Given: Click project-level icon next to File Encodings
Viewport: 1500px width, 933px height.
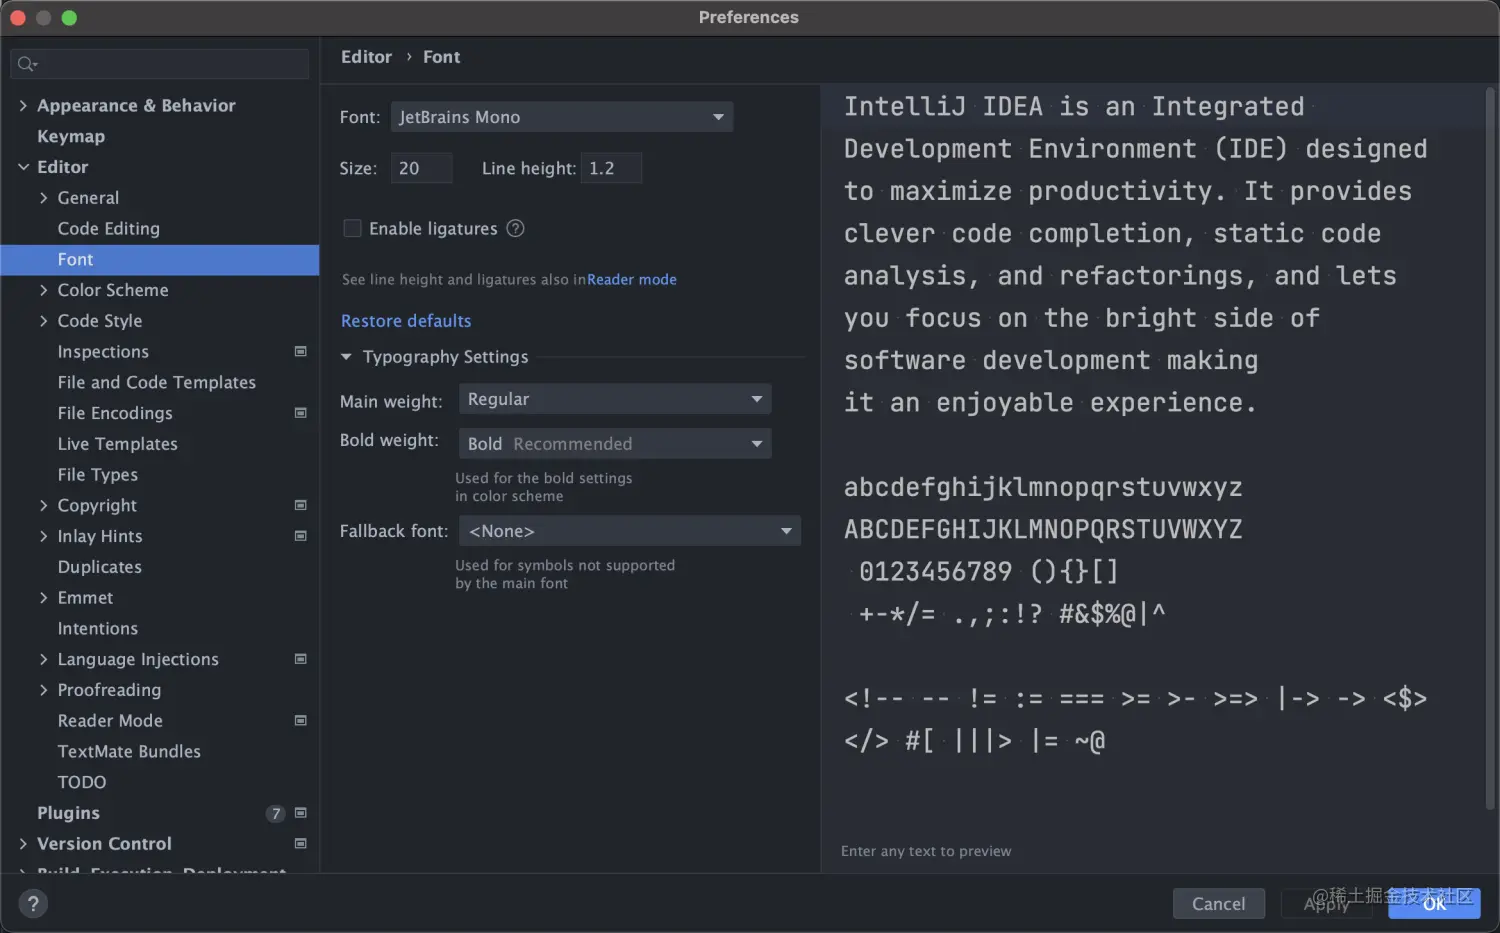Looking at the screenshot, I should pyautogui.click(x=300, y=413).
